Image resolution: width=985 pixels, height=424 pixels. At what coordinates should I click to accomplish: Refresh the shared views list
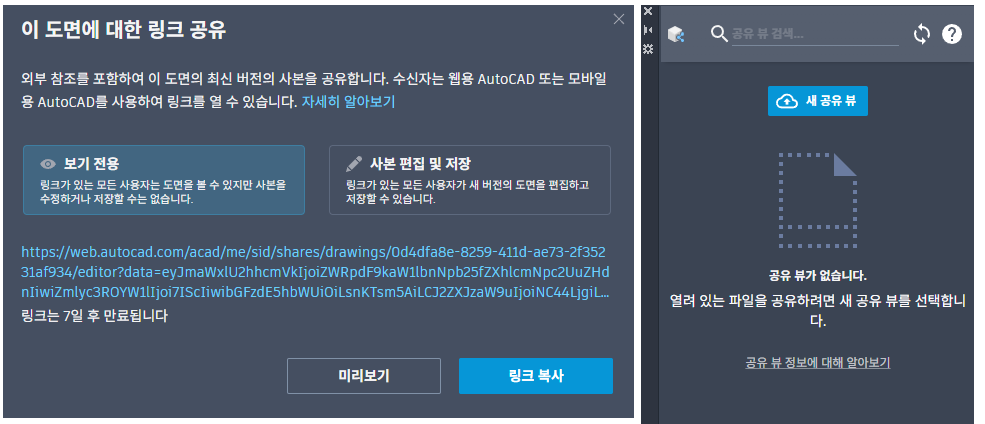pyautogui.click(x=921, y=34)
